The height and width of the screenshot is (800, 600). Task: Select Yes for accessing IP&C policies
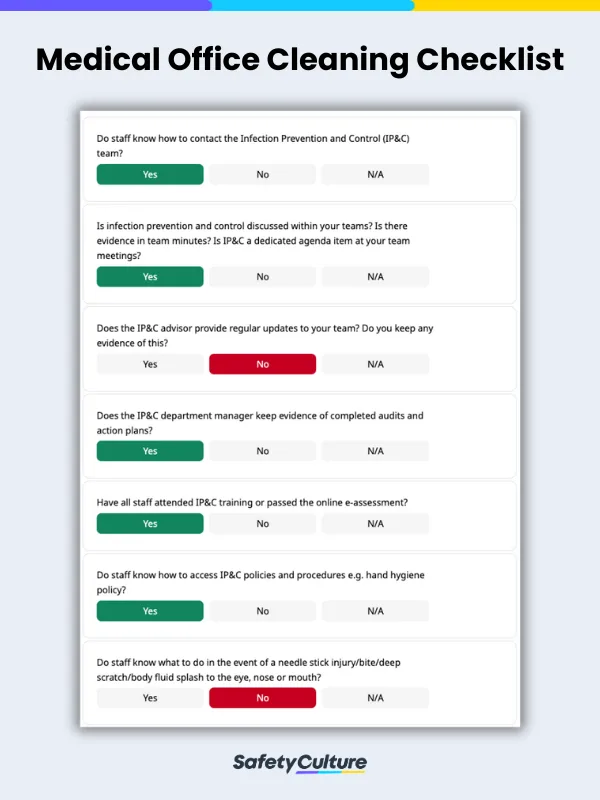(x=150, y=611)
